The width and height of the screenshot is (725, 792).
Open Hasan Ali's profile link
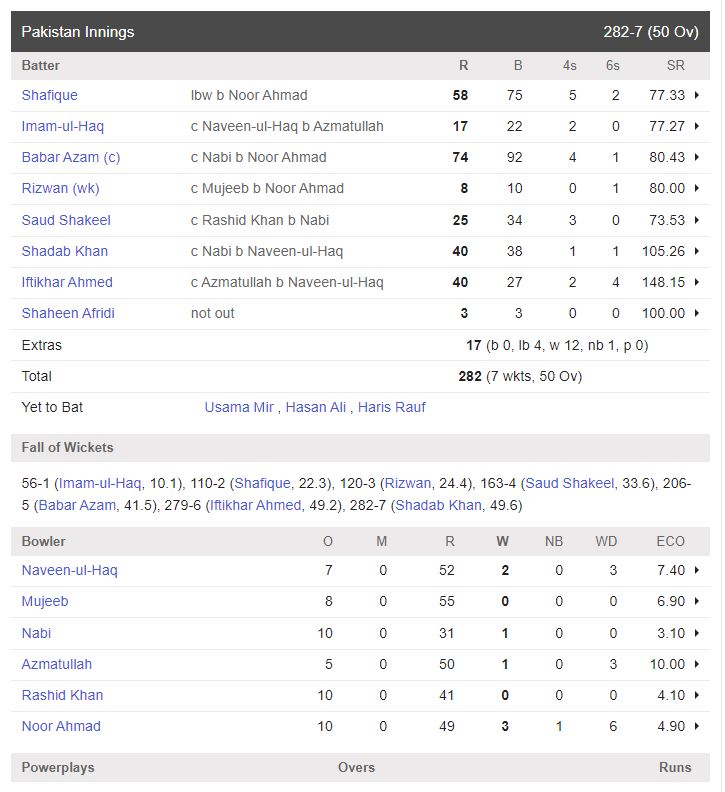click(x=316, y=408)
